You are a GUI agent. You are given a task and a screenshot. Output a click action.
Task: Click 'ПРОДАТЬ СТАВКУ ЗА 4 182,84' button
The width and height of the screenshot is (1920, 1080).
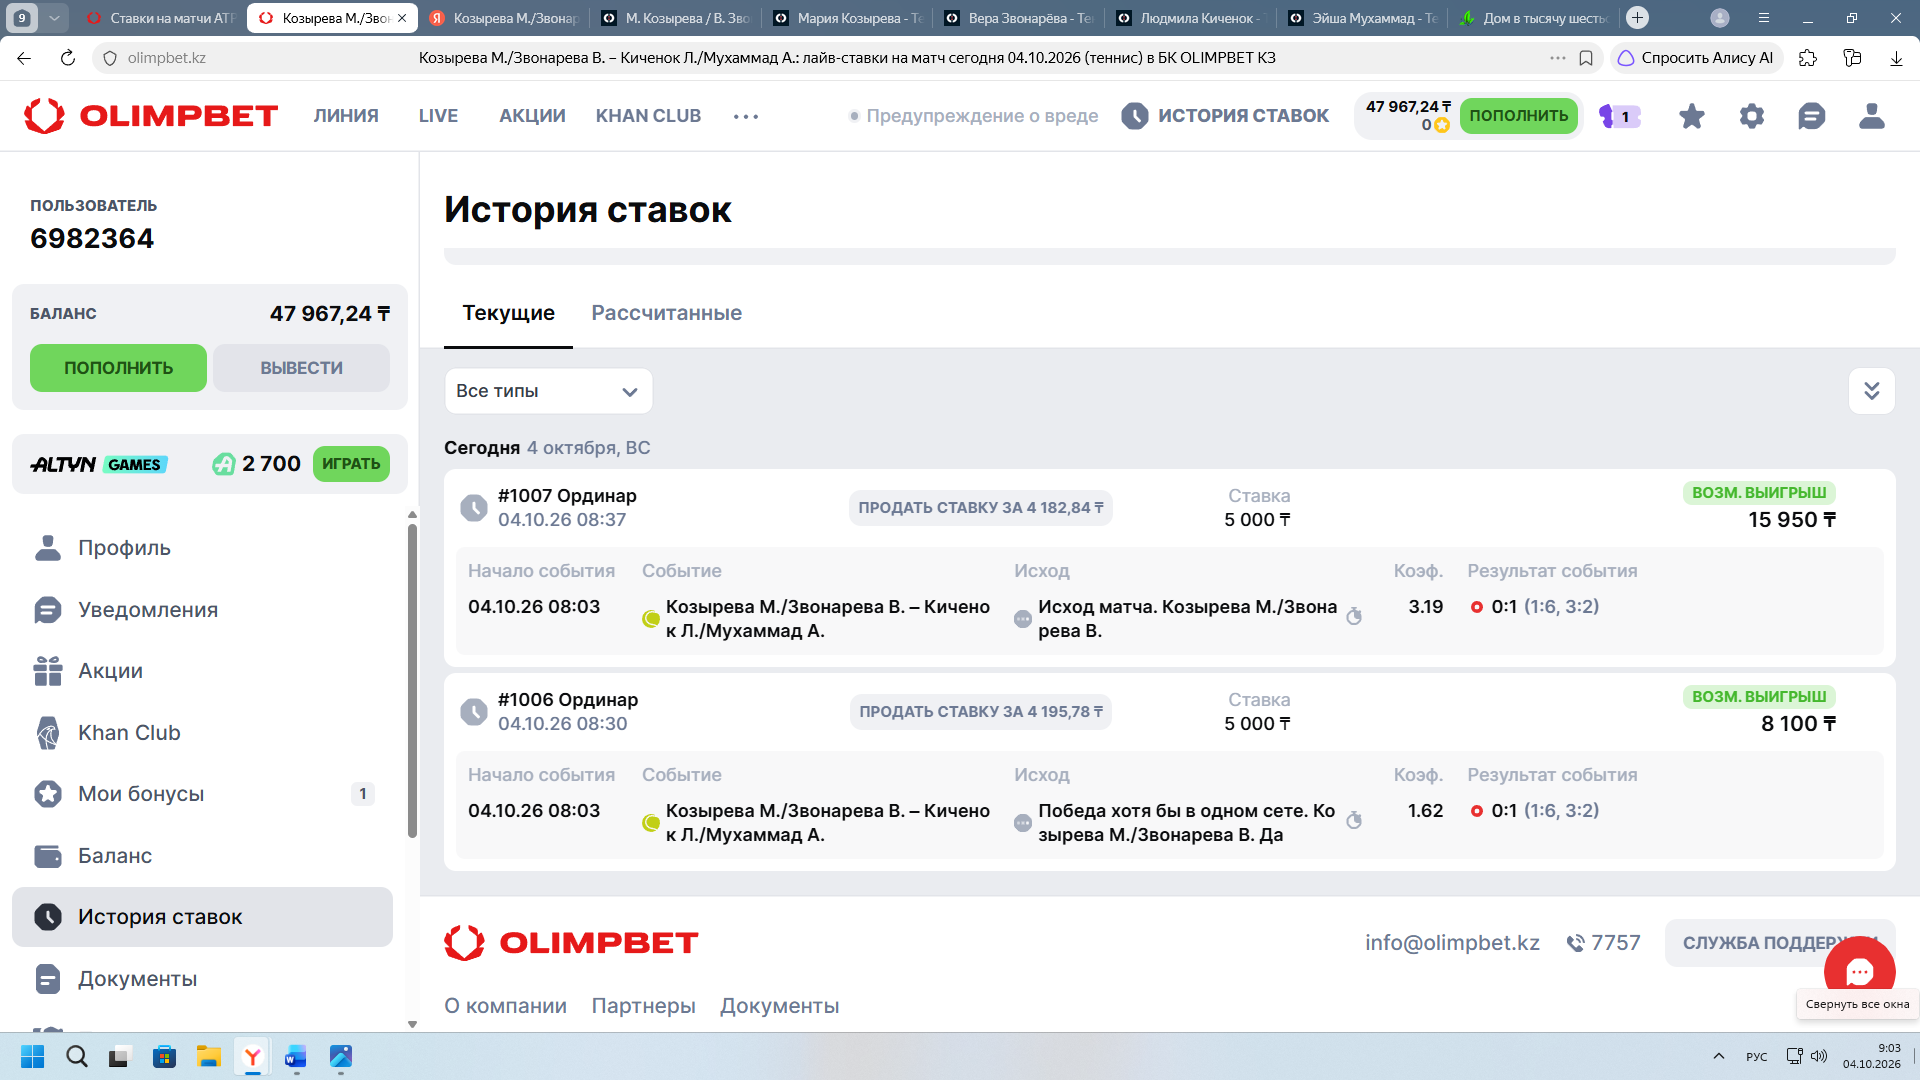980,508
